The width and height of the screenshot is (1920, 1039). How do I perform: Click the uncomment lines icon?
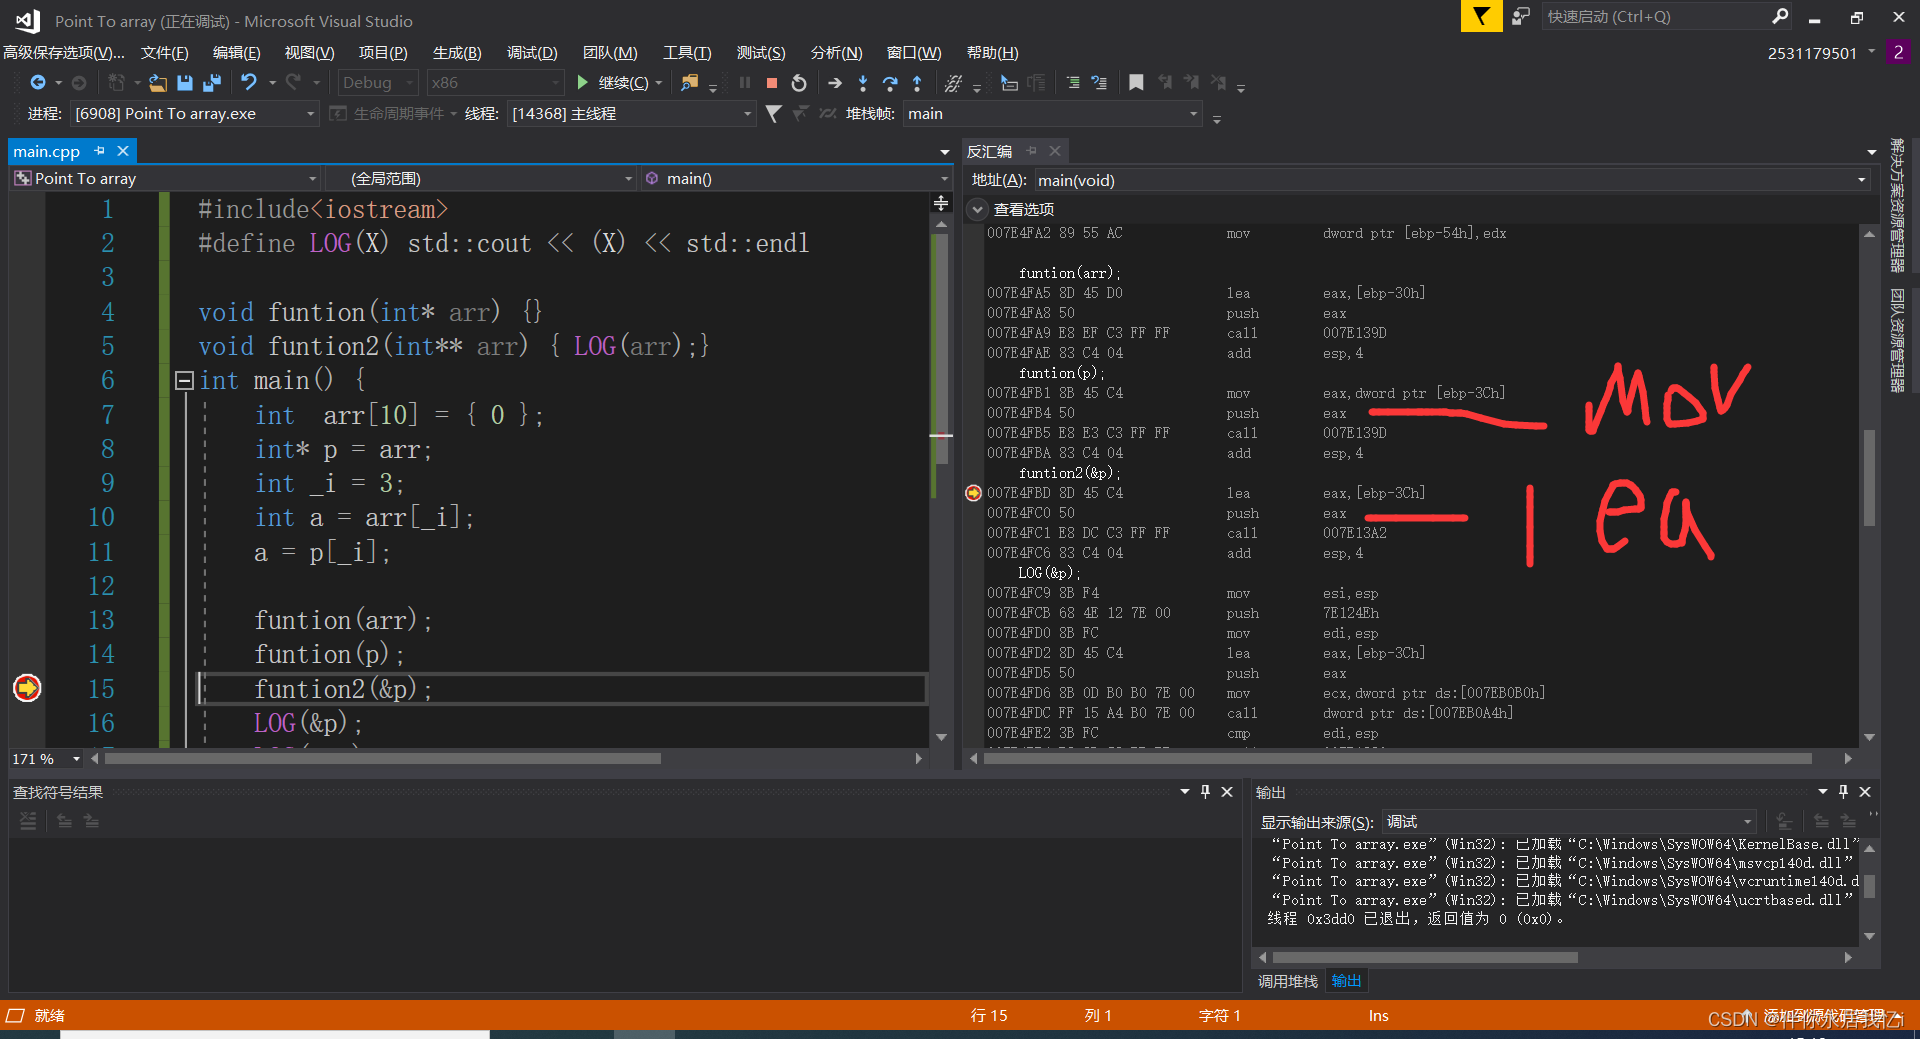1099,83
